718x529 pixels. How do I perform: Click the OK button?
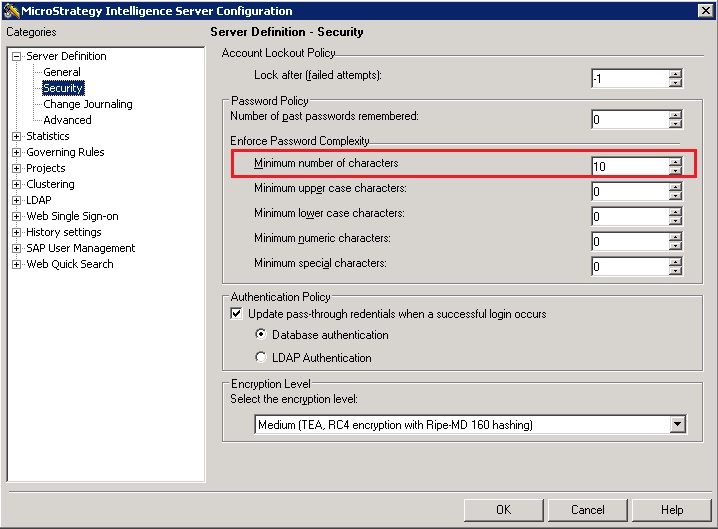pos(504,510)
